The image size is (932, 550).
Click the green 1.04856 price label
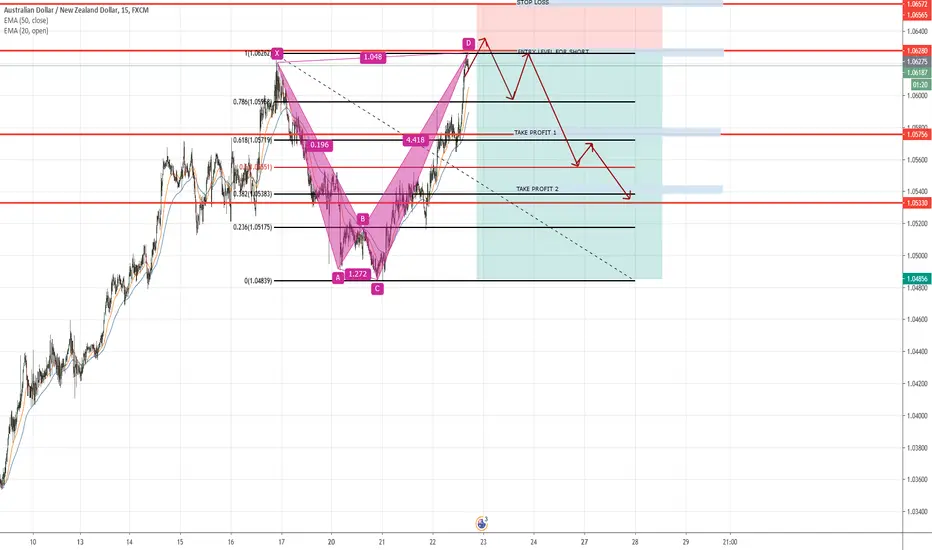[x=917, y=279]
